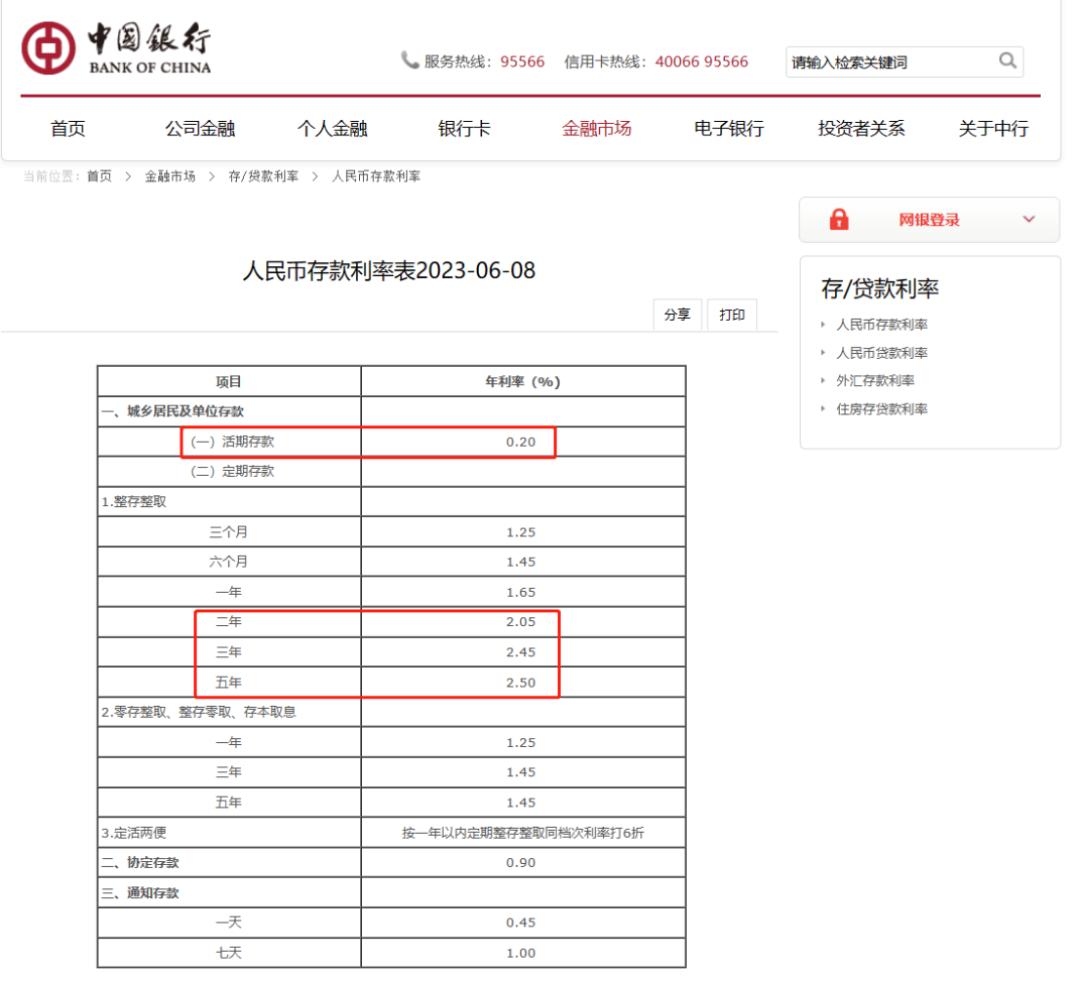The image size is (1080, 982).
Task: Click the red lock icon
Action: (839, 220)
